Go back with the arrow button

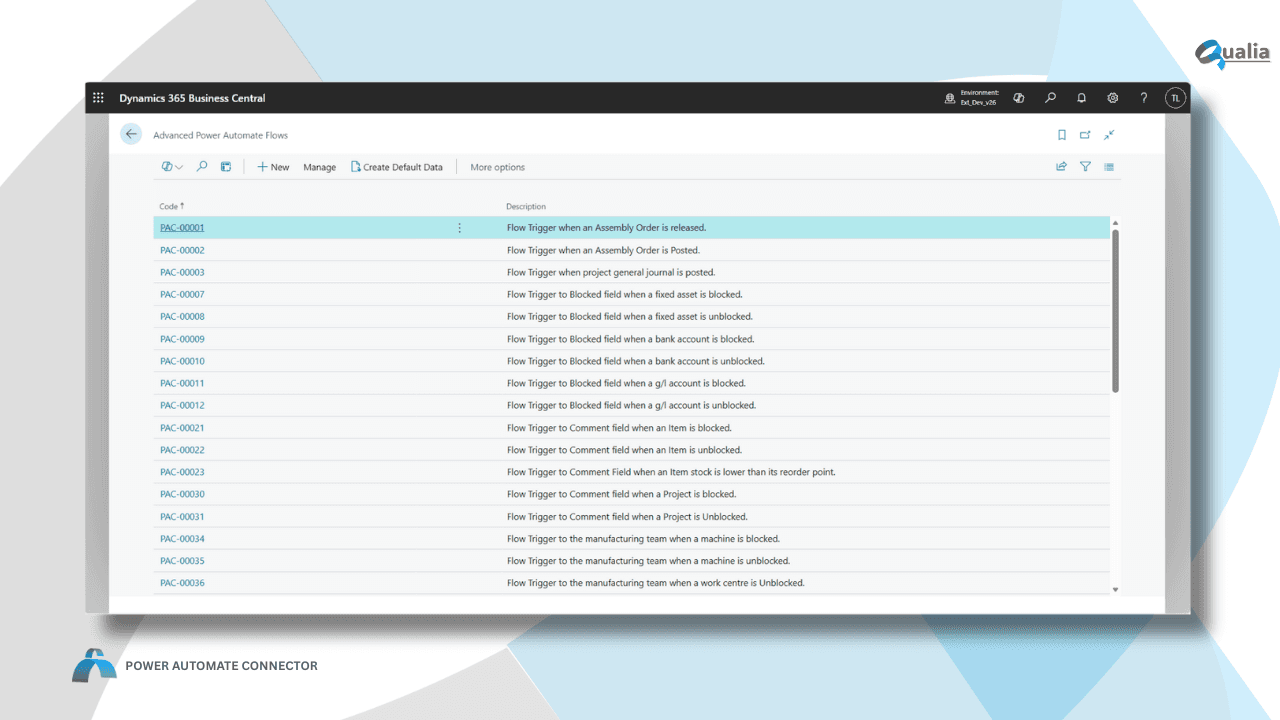click(x=131, y=134)
